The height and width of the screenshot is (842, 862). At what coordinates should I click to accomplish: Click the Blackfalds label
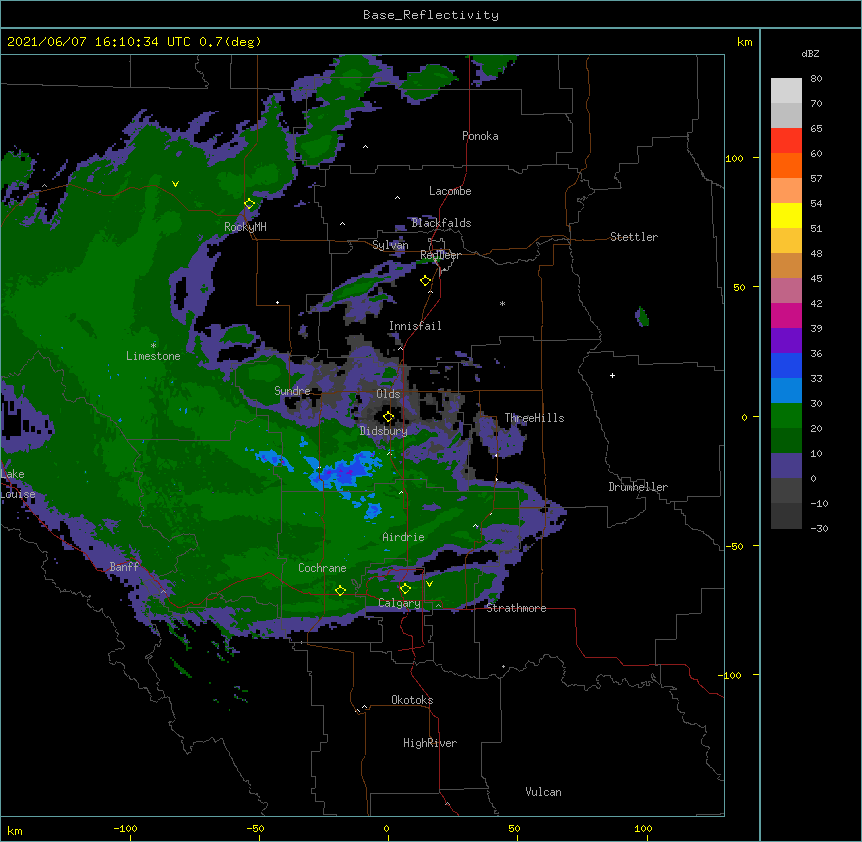click(x=441, y=223)
